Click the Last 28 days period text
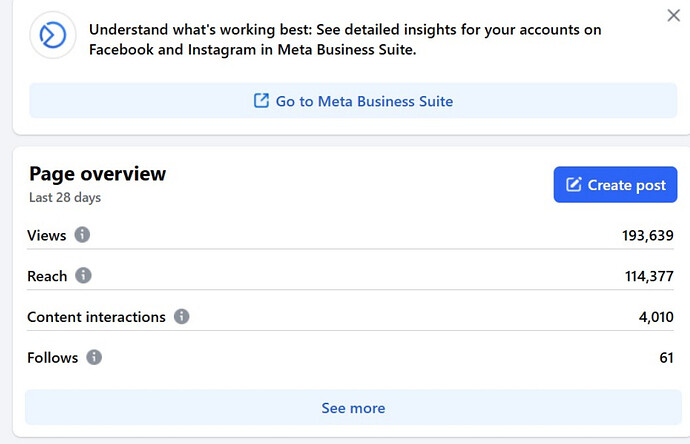The height and width of the screenshot is (444, 690). click(x=65, y=198)
